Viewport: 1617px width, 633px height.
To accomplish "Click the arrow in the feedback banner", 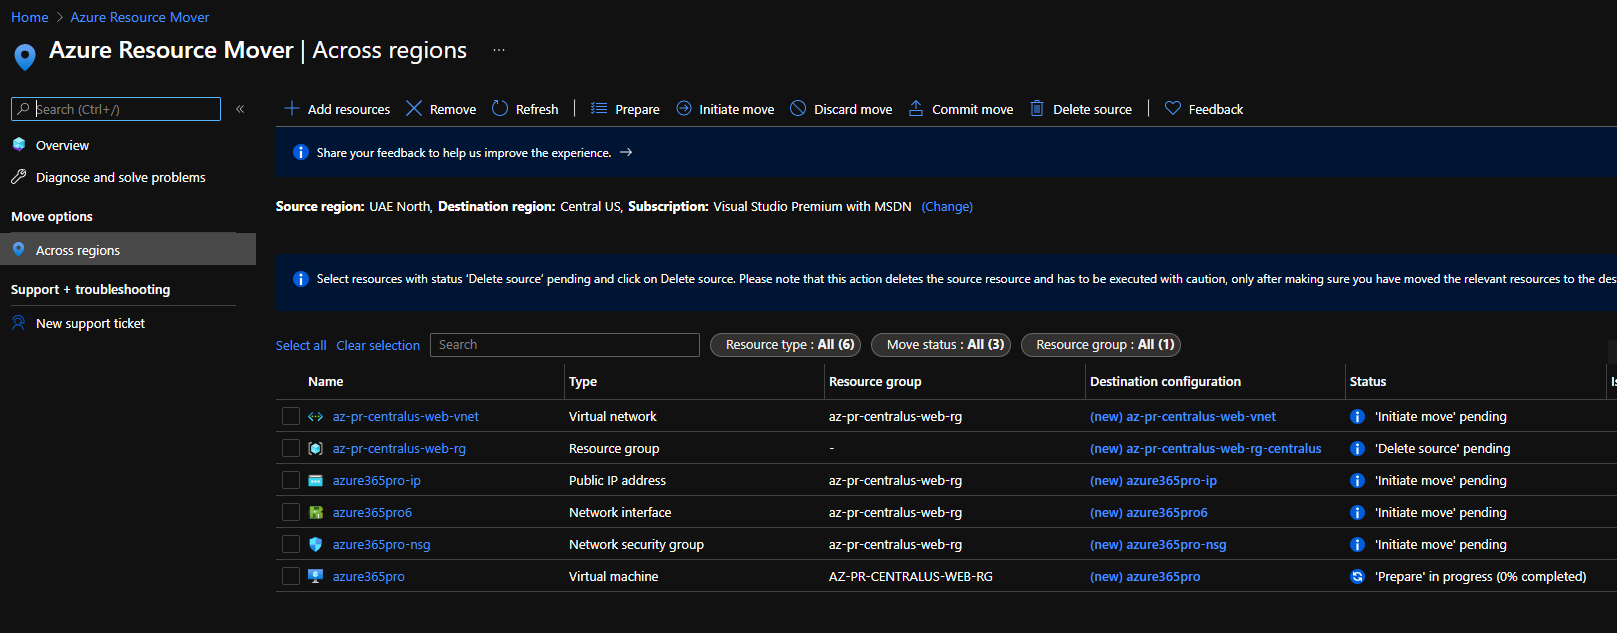I will (626, 152).
